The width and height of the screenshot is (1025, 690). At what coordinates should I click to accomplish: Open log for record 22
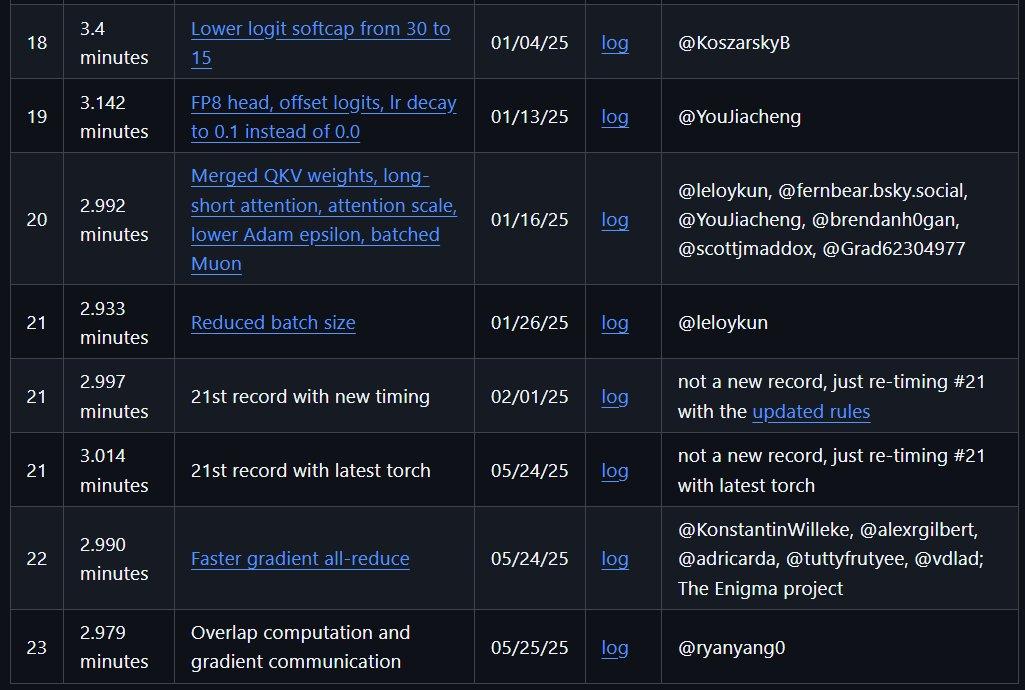click(614, 559)
